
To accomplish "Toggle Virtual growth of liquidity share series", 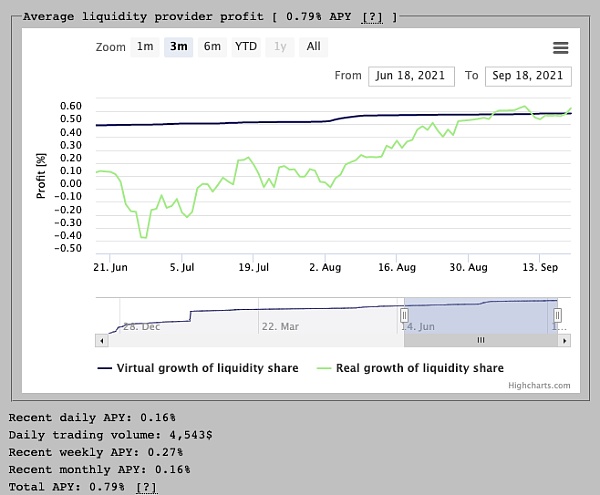I will tap(198, 368).
